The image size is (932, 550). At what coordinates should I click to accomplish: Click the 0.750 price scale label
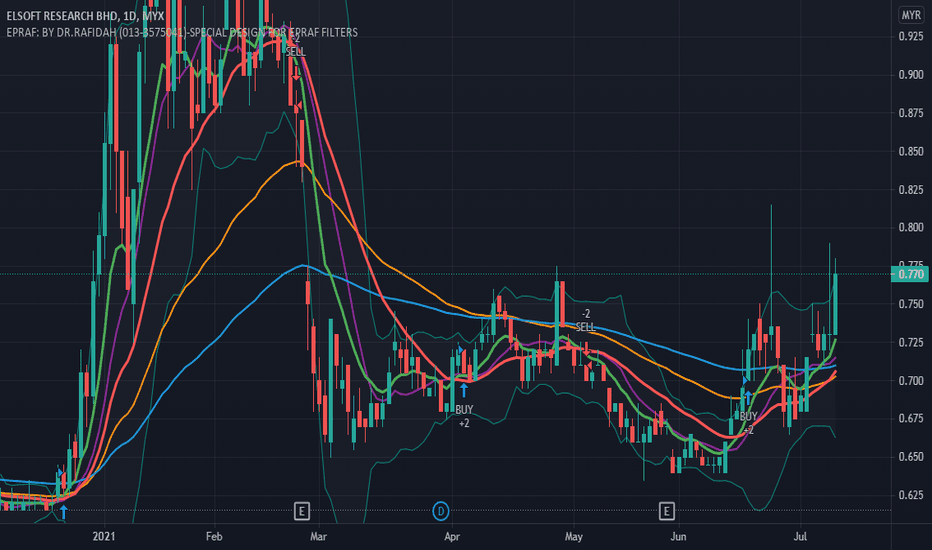911,304
